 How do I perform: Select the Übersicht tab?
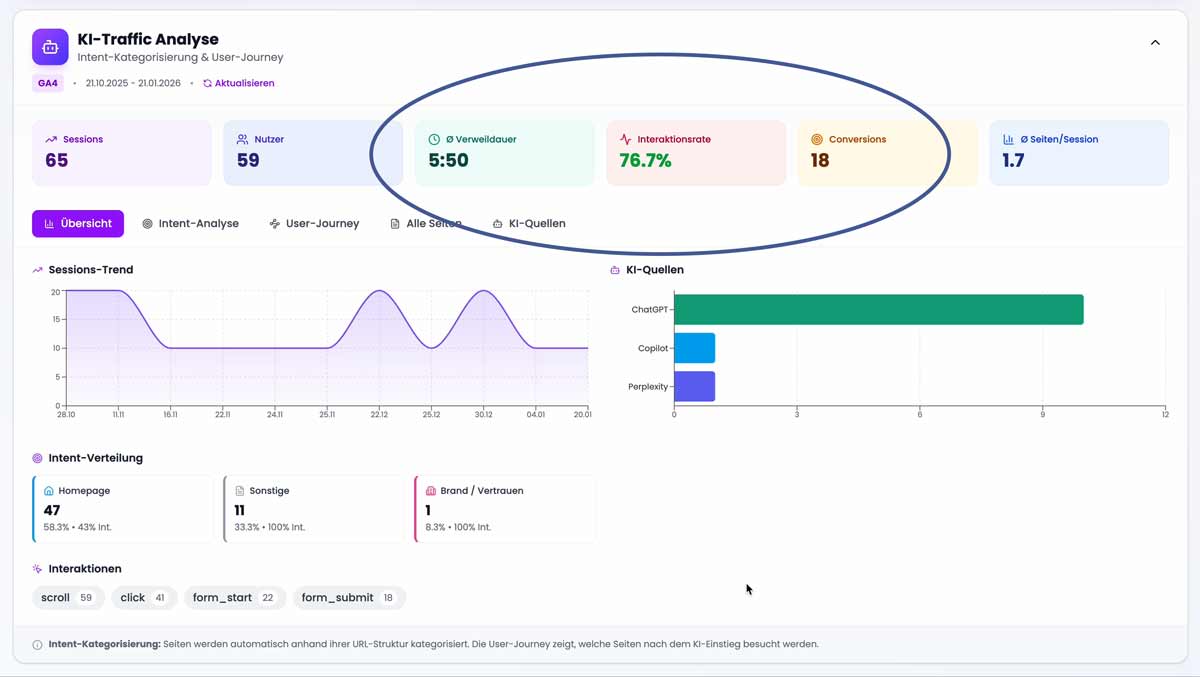(78, 224)
